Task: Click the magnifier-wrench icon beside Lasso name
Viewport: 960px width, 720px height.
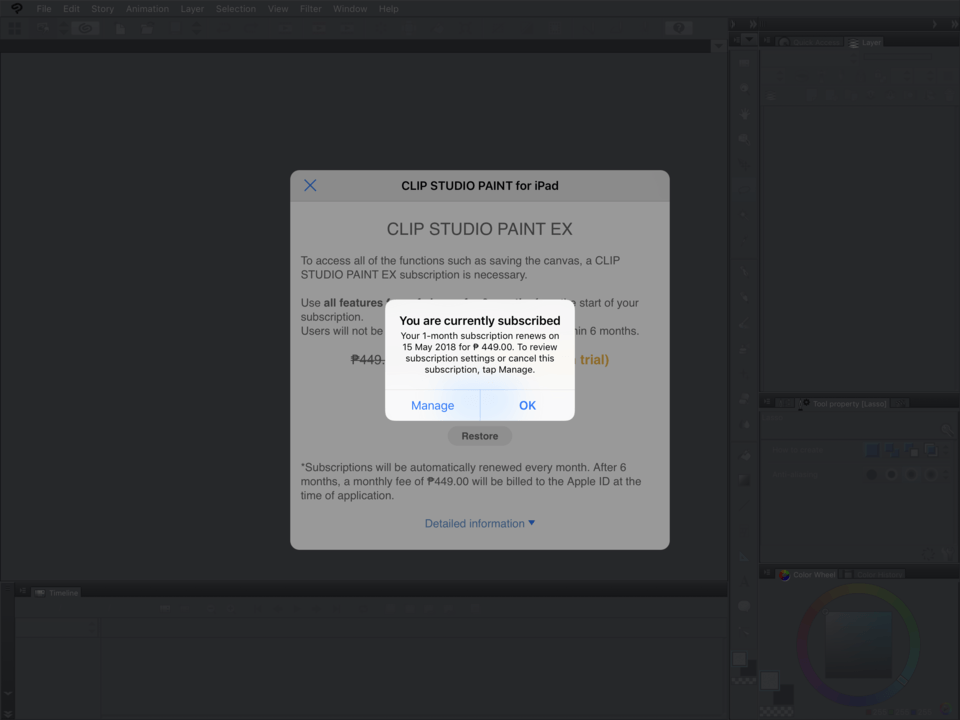Action: 948,430
